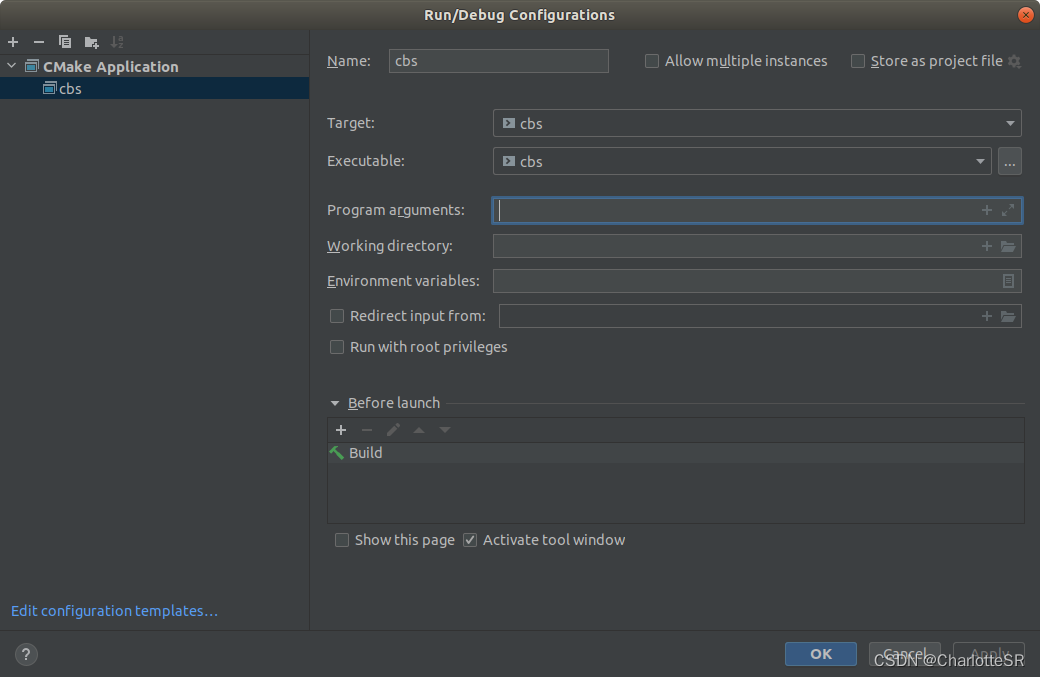Uncheck Activate tool window
1040x677 pixels.
pyautogui.click(x=470, y=540)
